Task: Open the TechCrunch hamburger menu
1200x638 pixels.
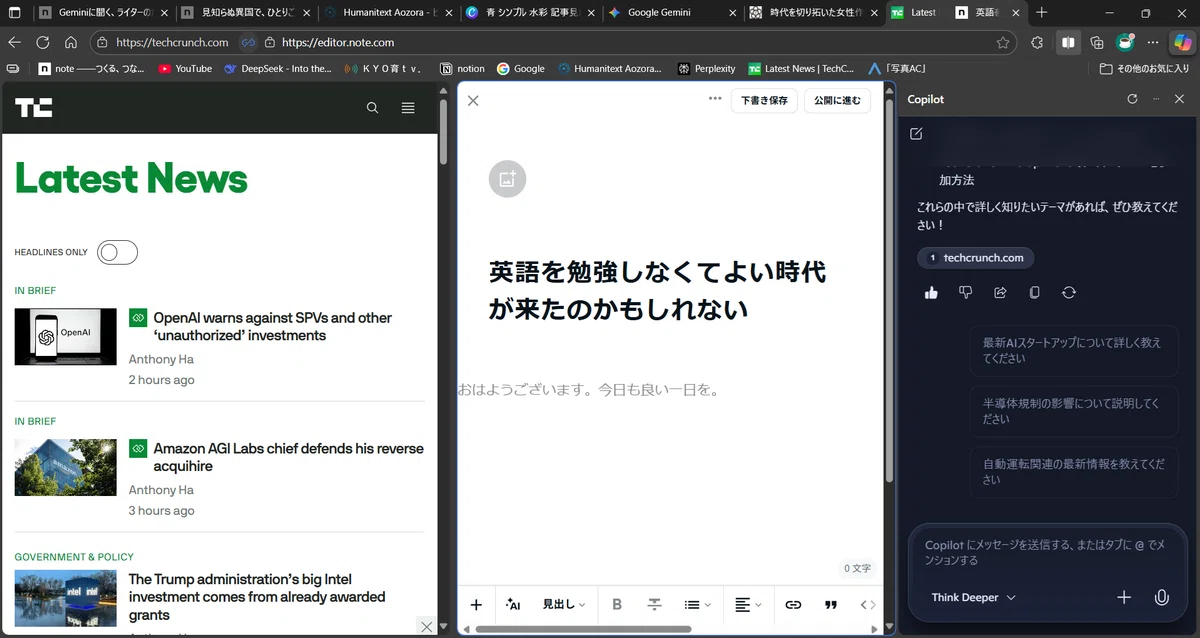Action: (x=408, y=108)
